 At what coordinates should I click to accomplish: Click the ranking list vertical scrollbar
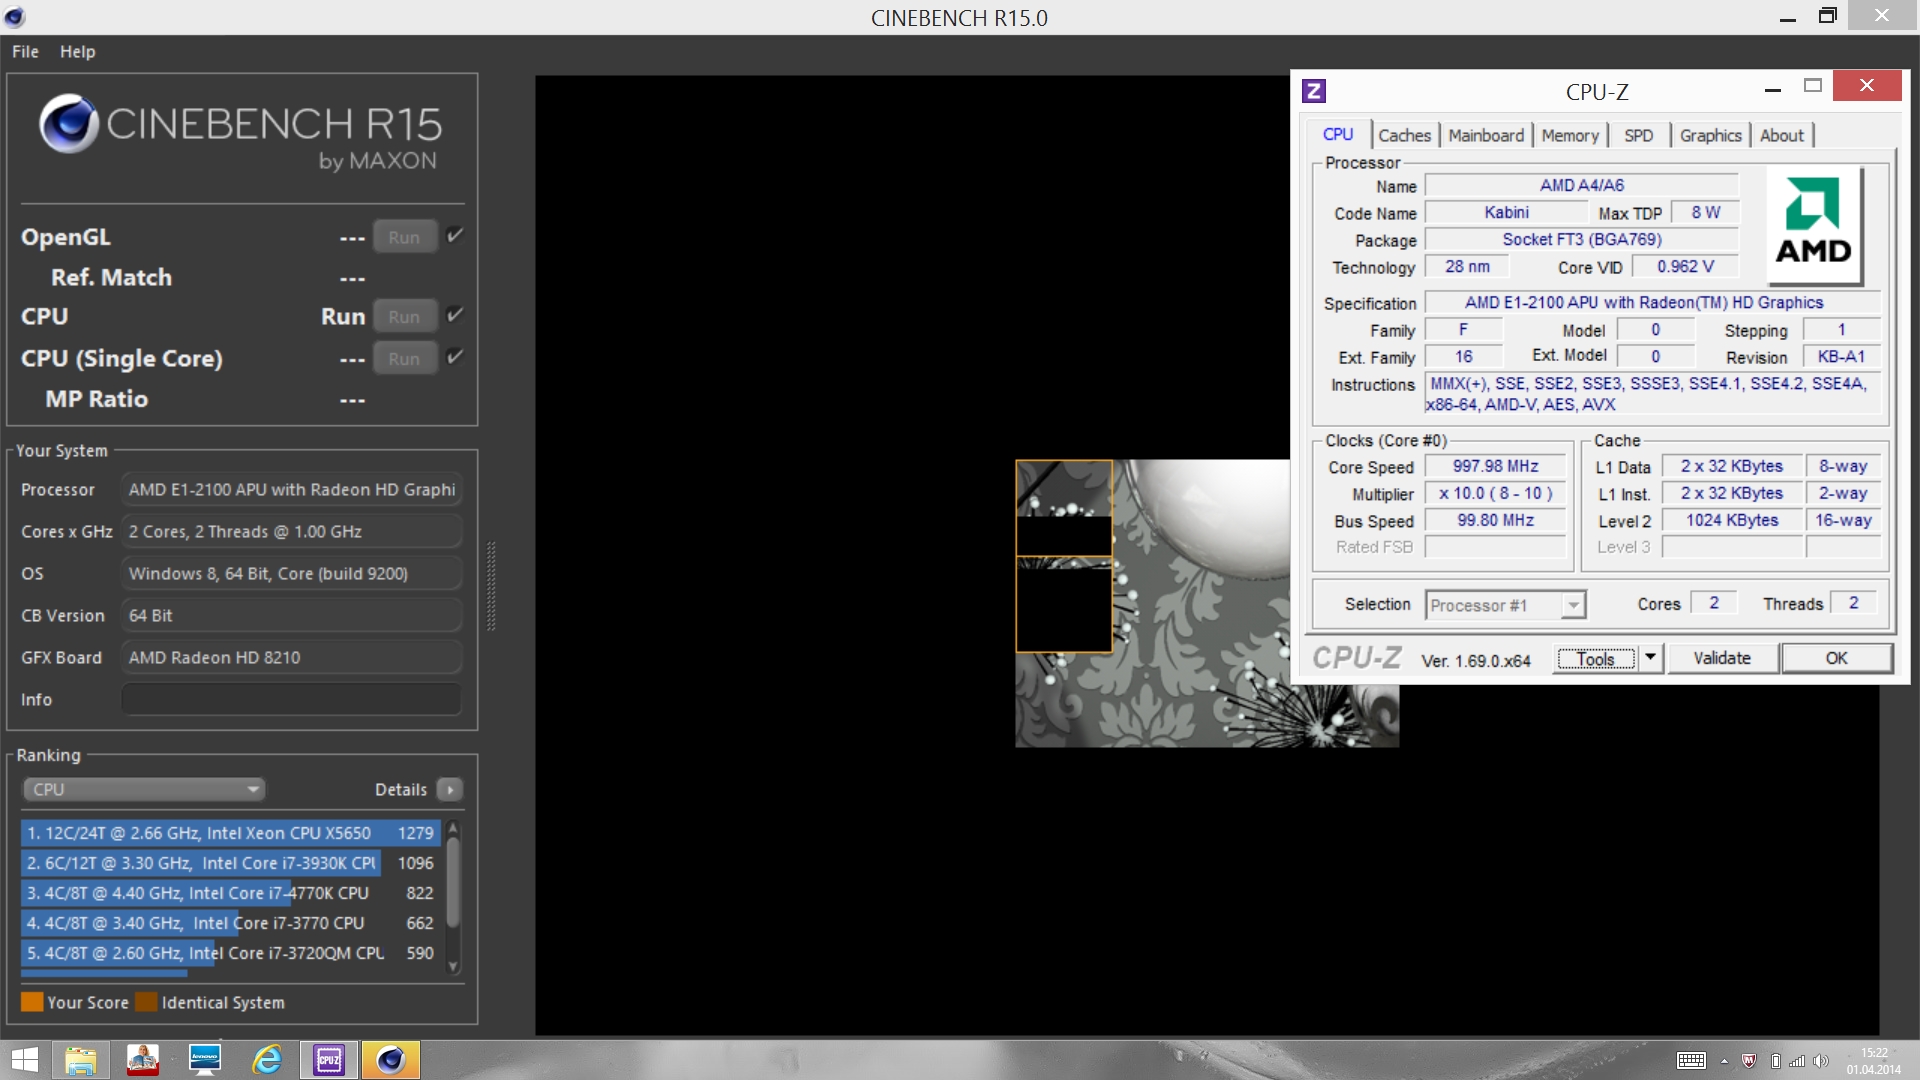[453, 885]
